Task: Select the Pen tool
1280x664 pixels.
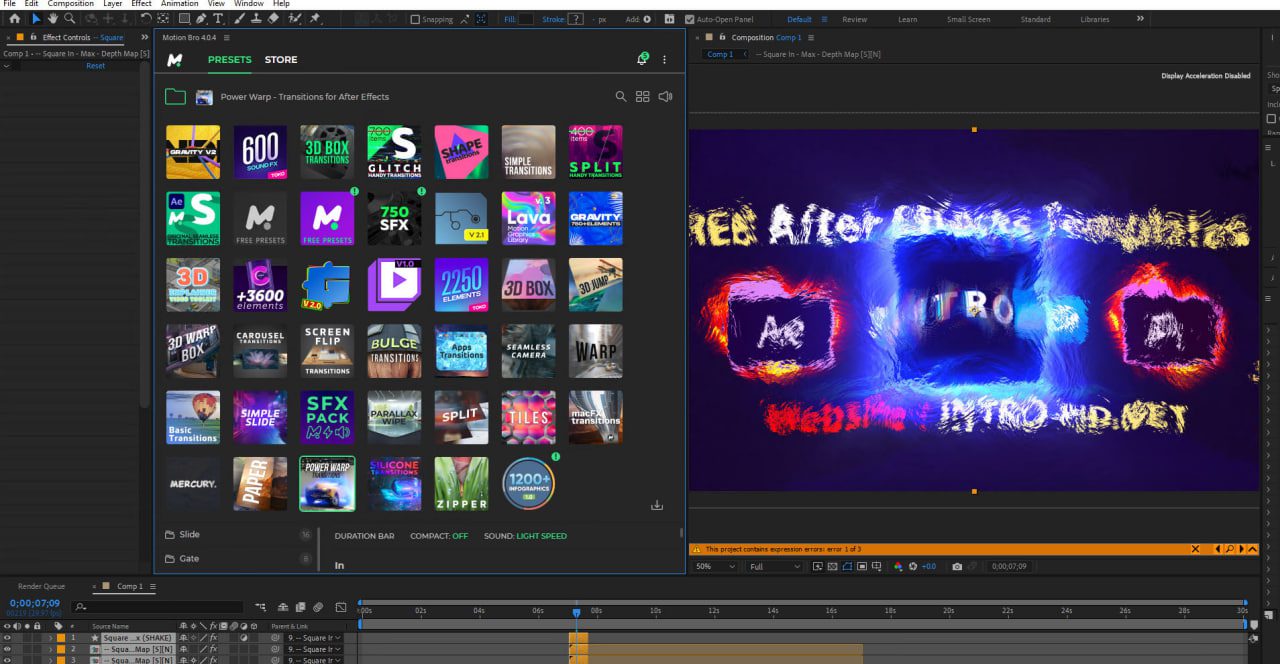Action: coord(201,19)
